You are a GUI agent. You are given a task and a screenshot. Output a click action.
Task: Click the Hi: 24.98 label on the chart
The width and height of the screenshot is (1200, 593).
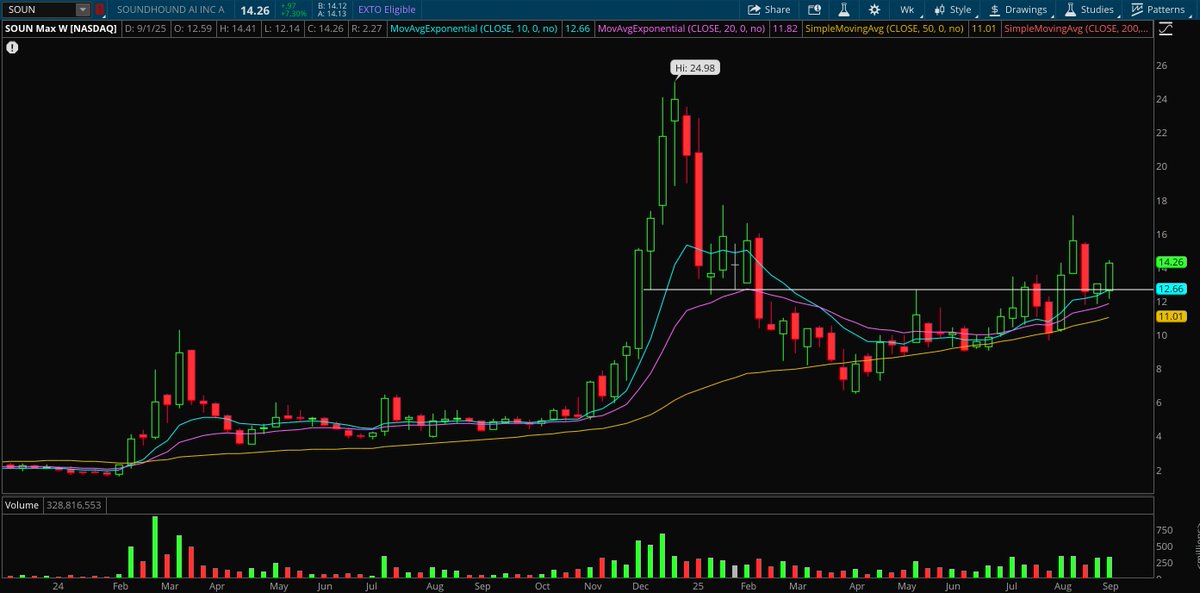click(x=693, y=67)
